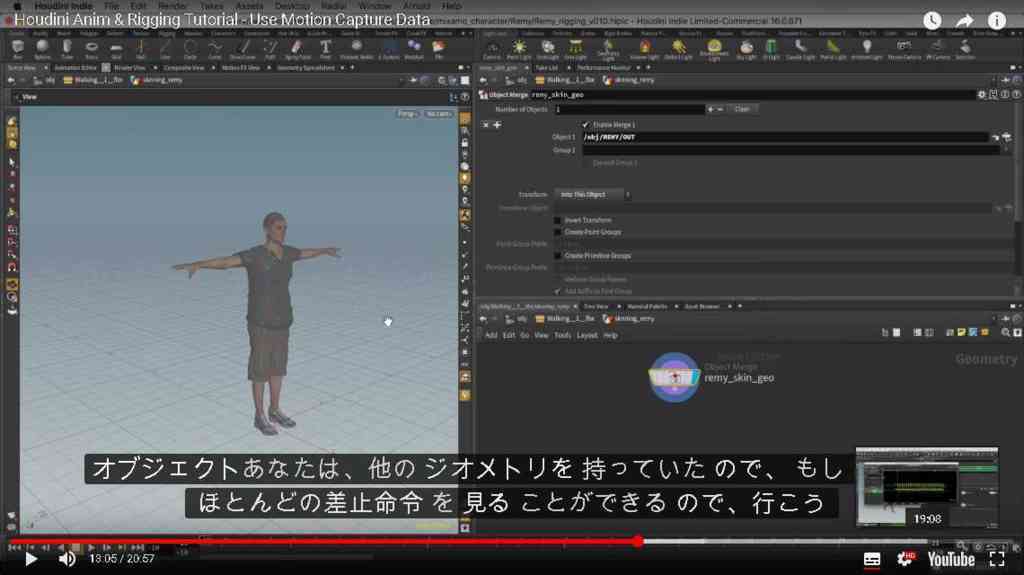Click the red video progress scrubber

[638, 541]
